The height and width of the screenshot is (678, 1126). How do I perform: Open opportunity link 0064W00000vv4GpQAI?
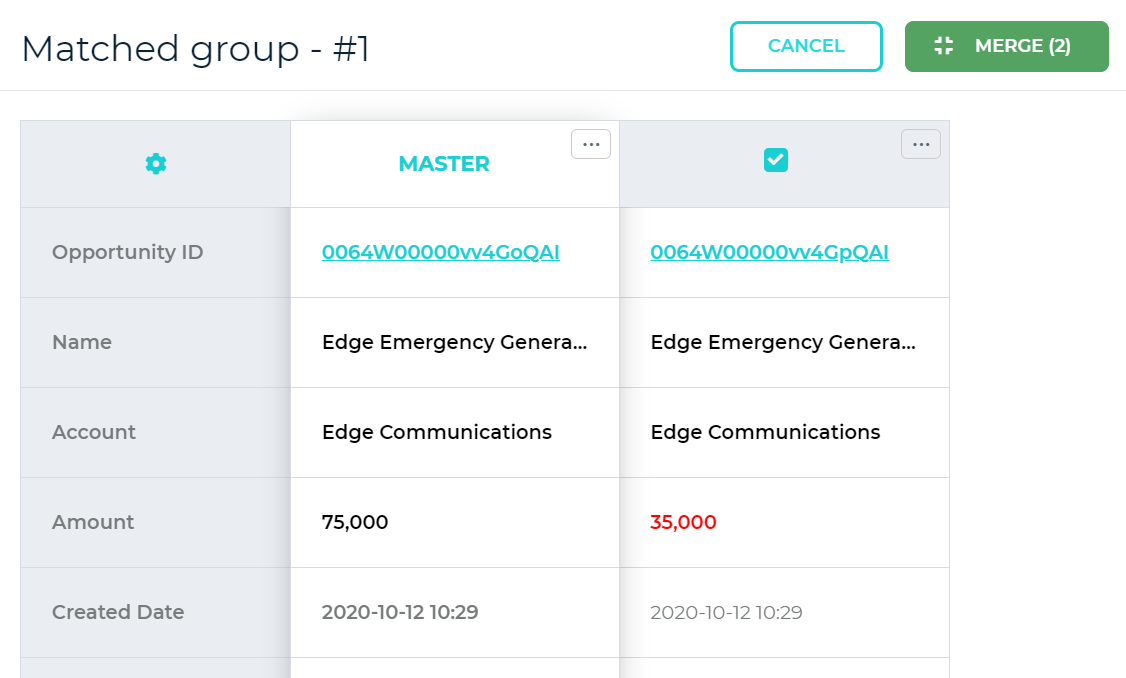[x=769, y=252]
